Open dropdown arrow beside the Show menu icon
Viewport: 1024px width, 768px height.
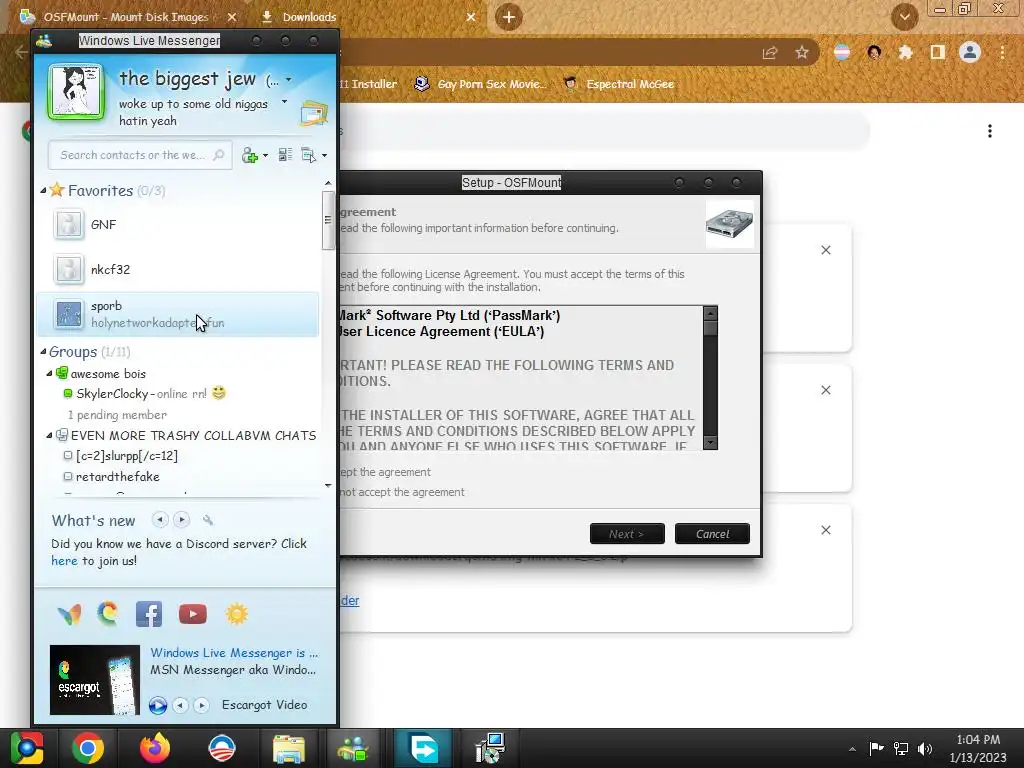(x=325, y=155)
